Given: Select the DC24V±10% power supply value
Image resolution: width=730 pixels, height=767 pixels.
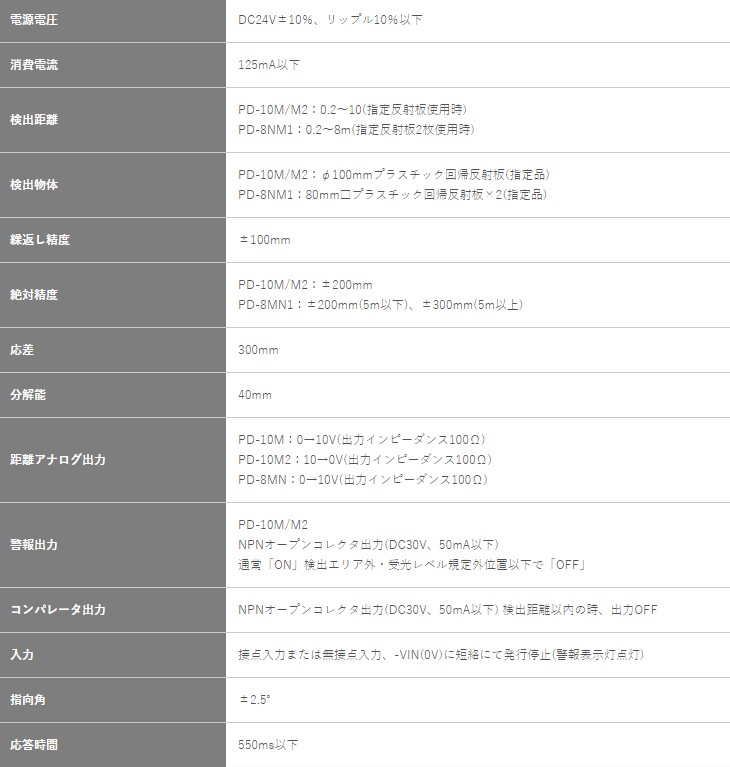Looking at the screenshot, I should [330, 20].
